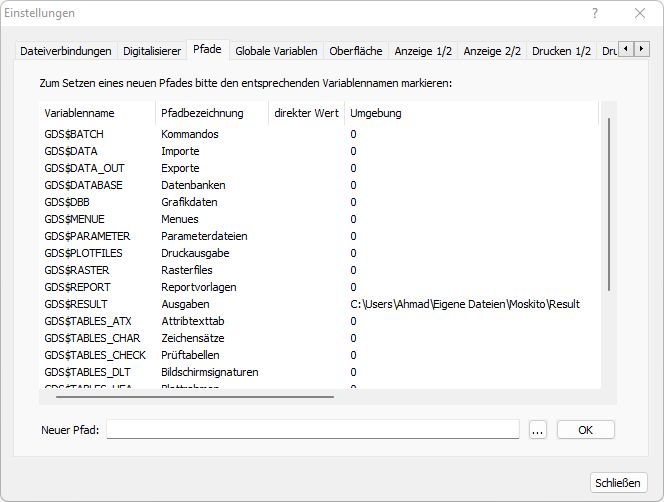Viewport: 664px width, 502px height.
Task: Click the Pfadbezeichnung column header
Action: [212, 113]
